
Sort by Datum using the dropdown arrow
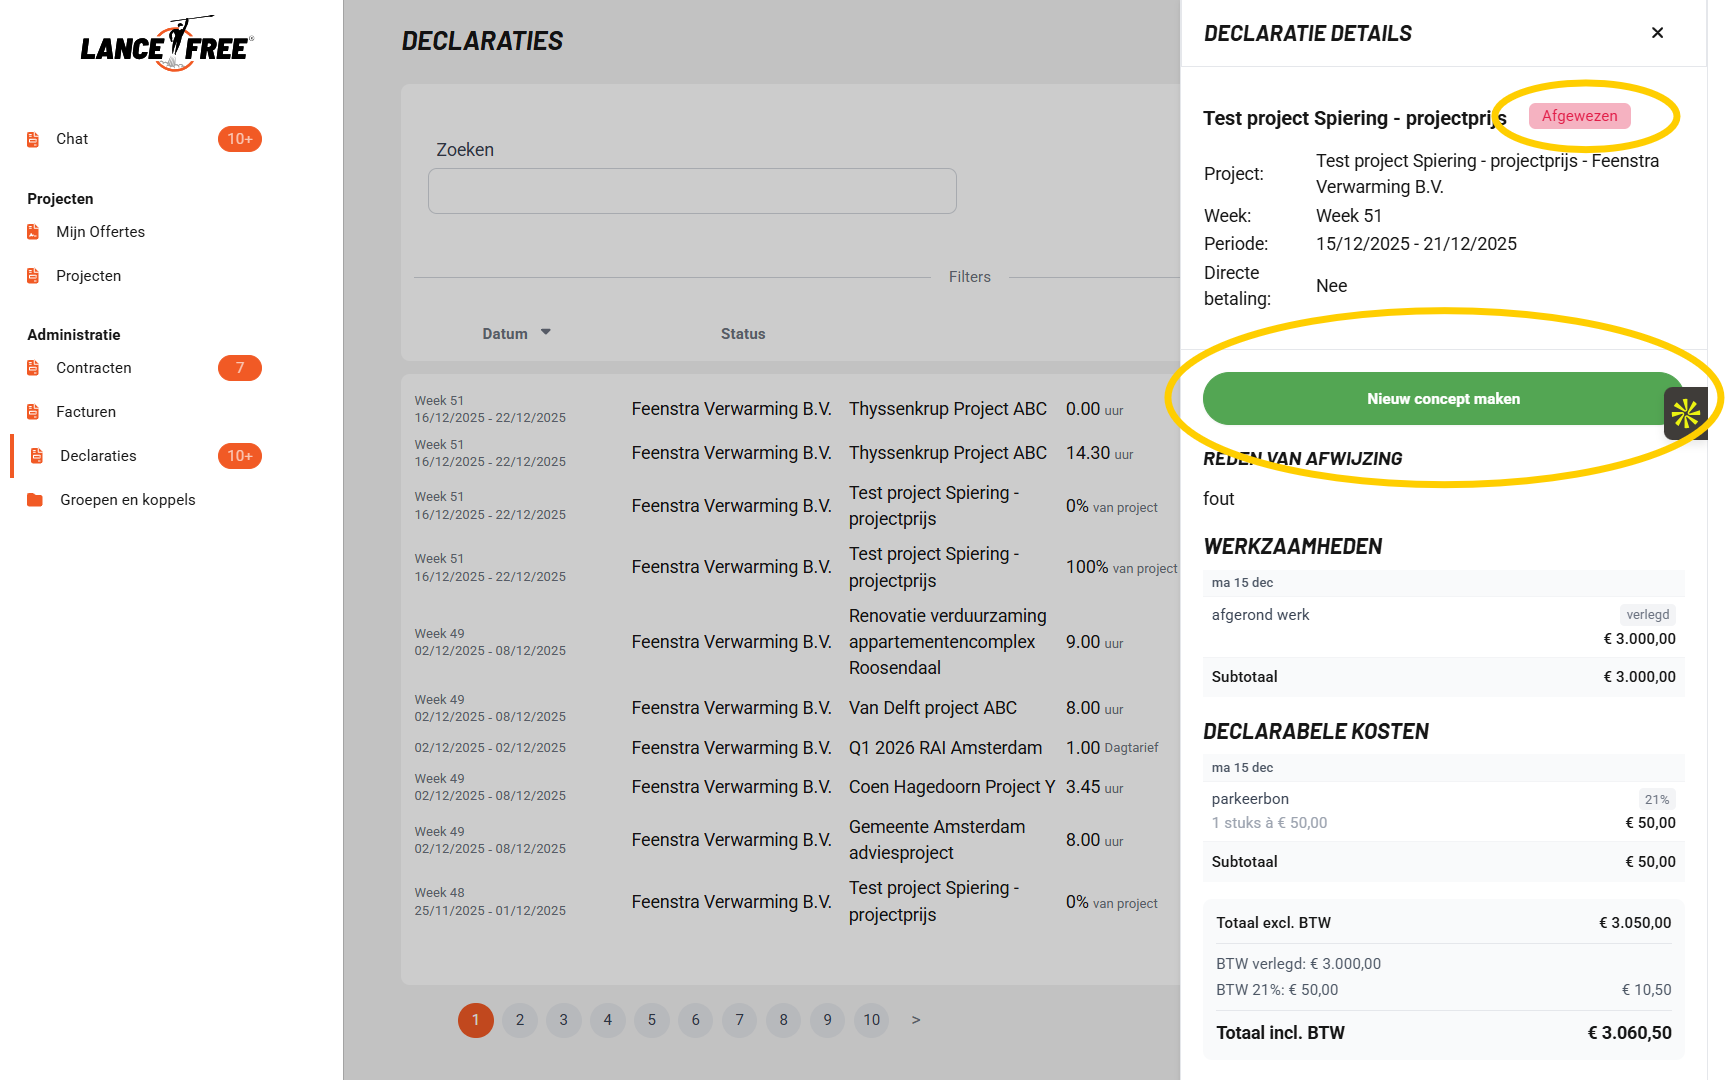pos(546,333)
